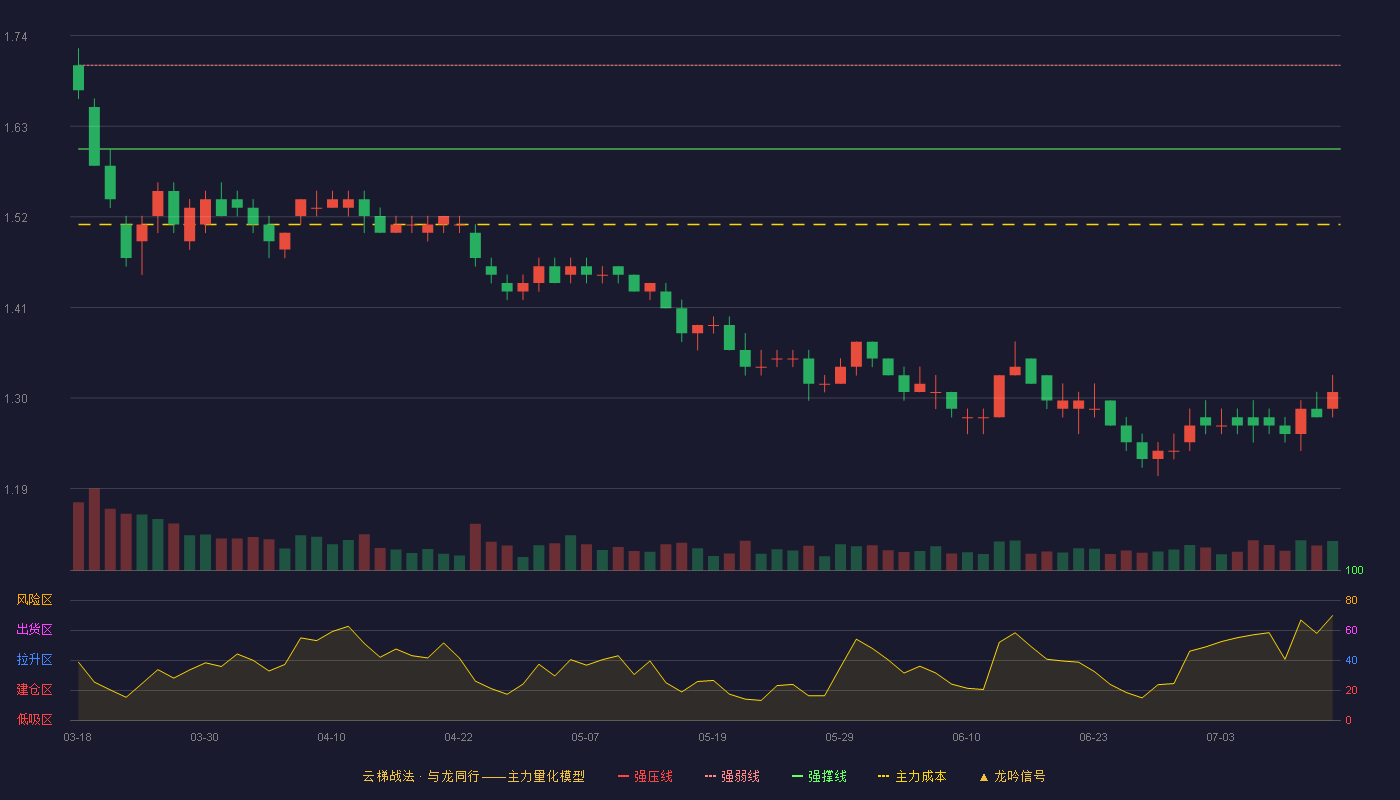Click the 06-10 date label

[966, 737]
